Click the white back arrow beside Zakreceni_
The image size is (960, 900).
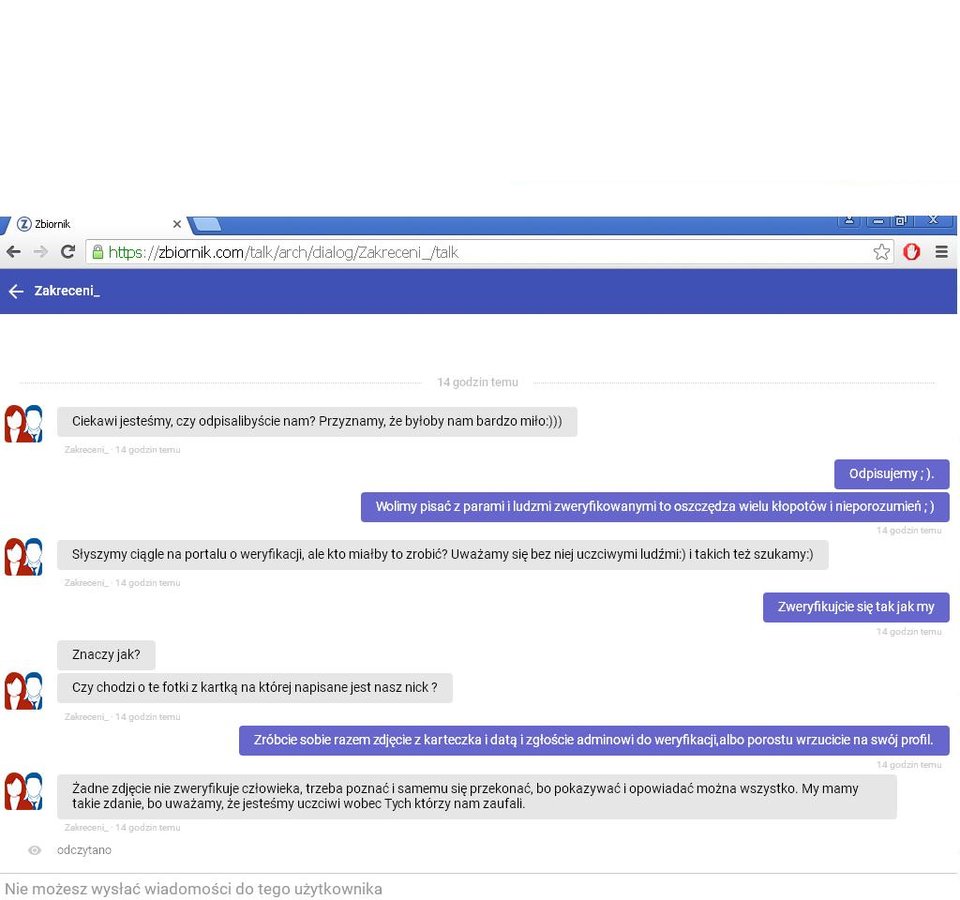15,291
